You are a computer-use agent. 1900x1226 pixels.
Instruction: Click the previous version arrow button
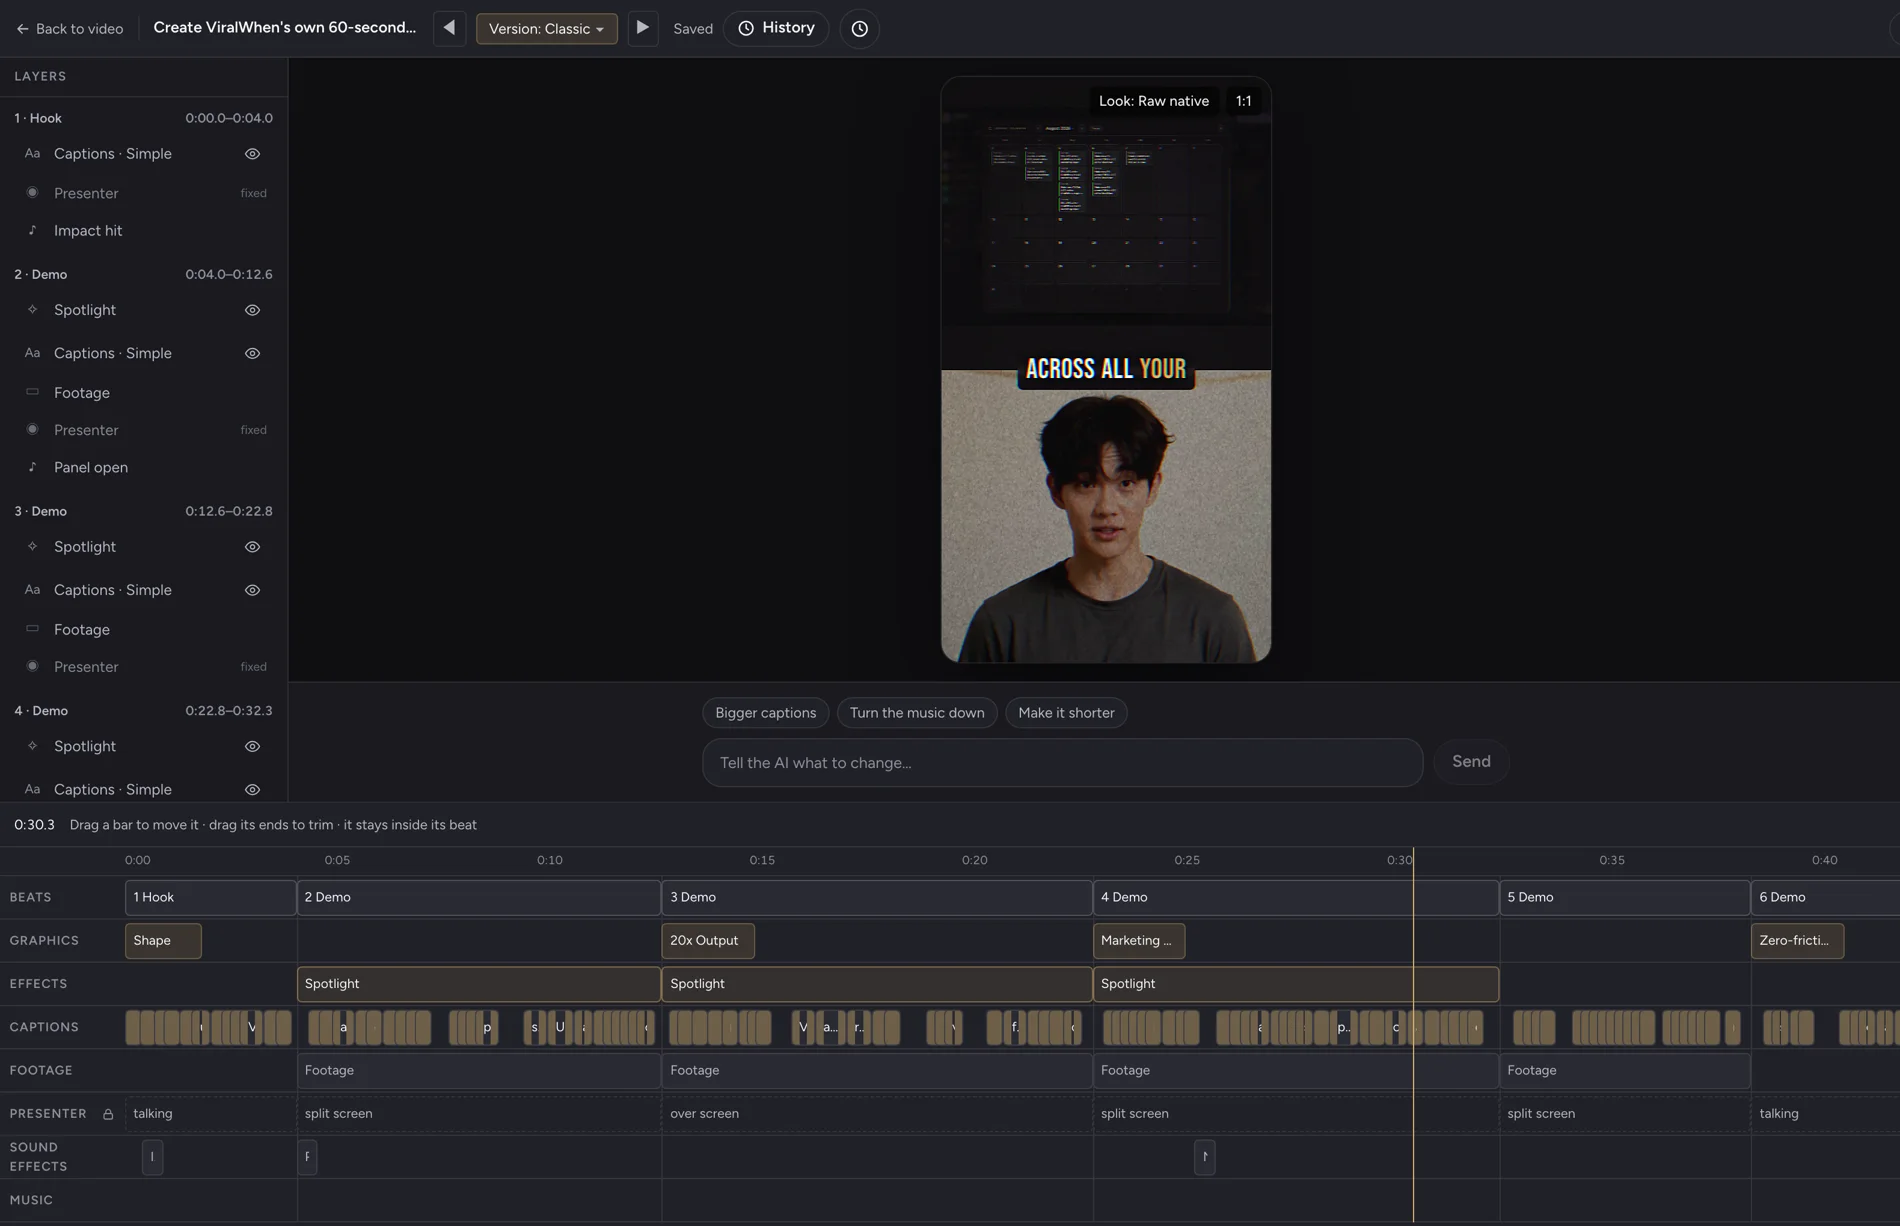[x=449, y=28]
